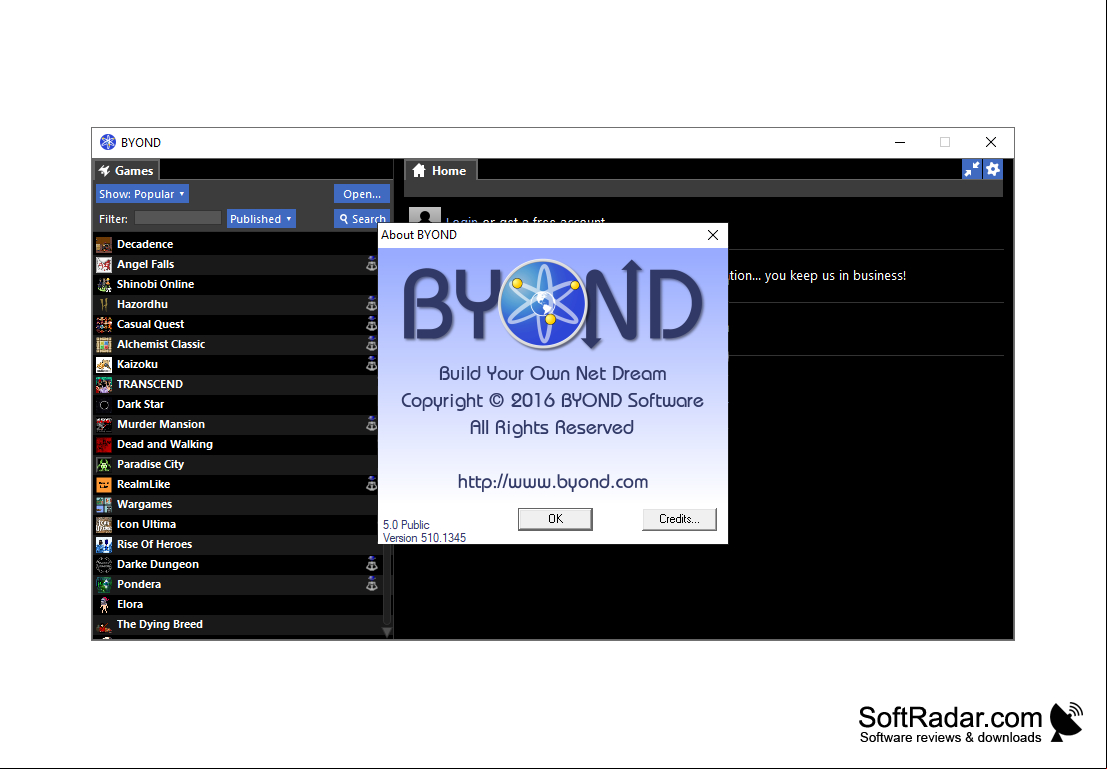This screenshot has height=769, width=1107.
Task: Select the Rise Of Heroes game name
Action: pyautogui.click(x=154, y=544)
